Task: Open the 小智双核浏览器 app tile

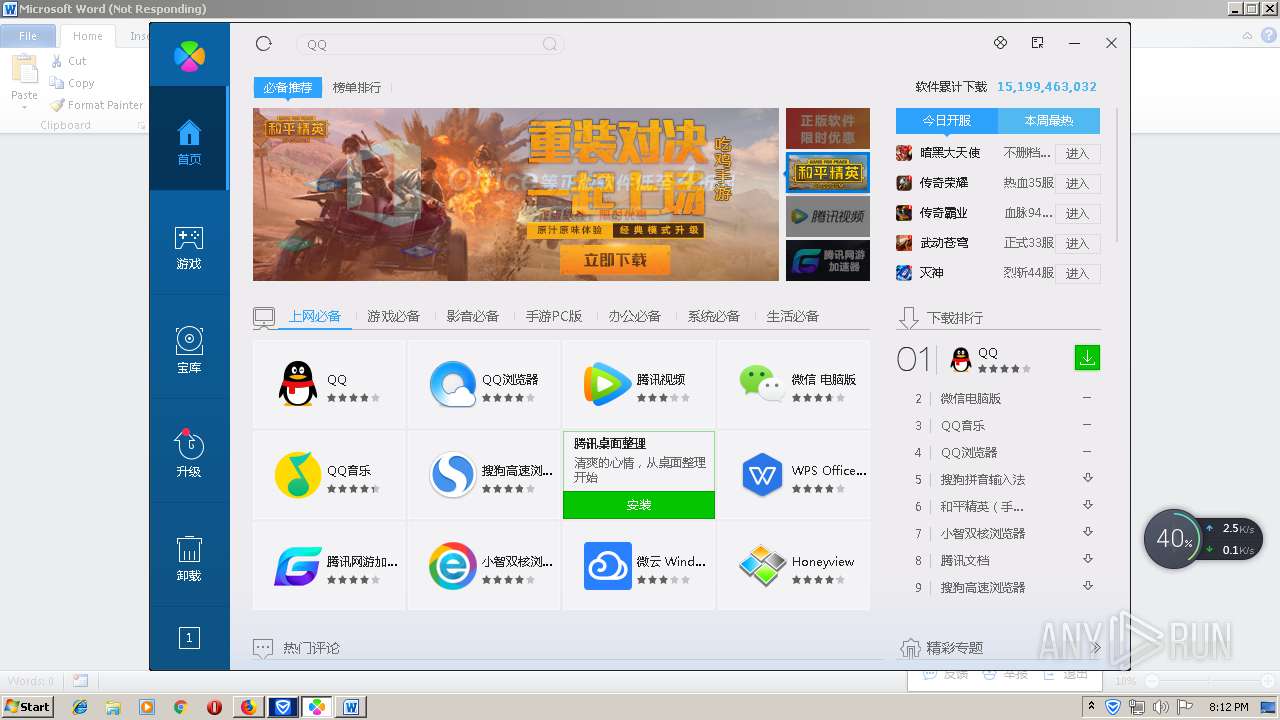Action: point(484,566)
